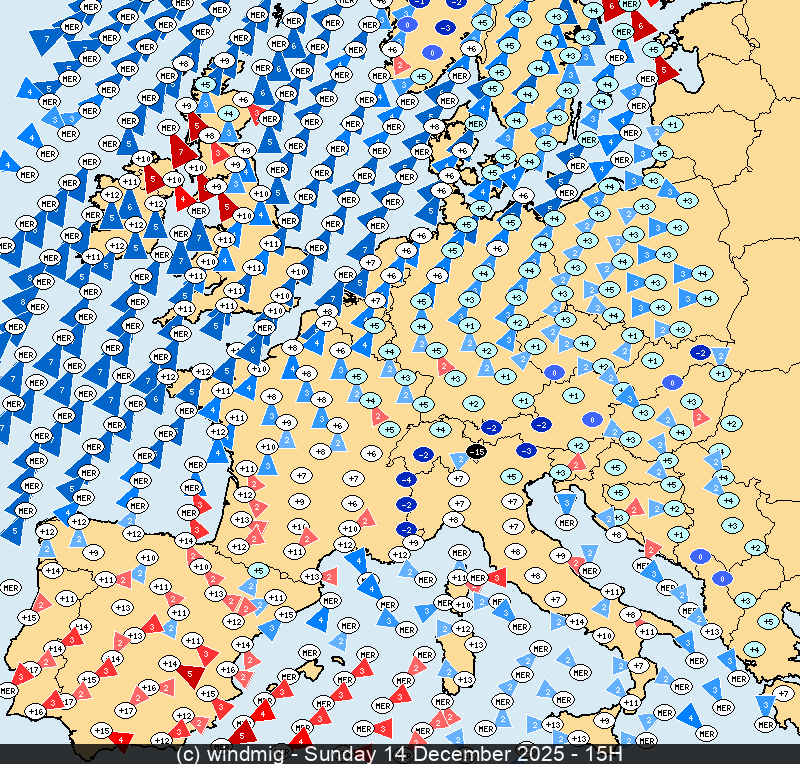The width and height of the screenshot is (800, 764).
Task: Select -3 marker right of black -15
Action: pyautogui.click(x=525, y=451)
